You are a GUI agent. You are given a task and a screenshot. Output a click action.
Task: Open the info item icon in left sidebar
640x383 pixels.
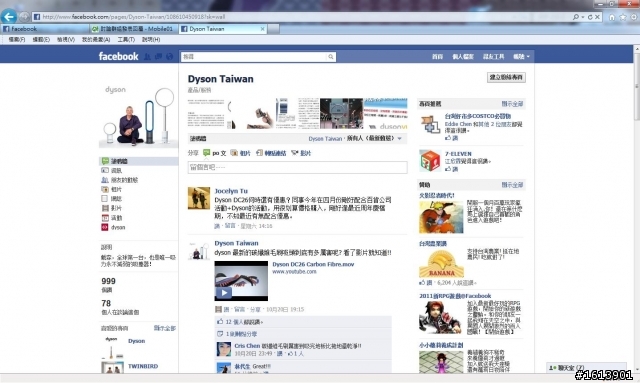(x=105, y=171)
